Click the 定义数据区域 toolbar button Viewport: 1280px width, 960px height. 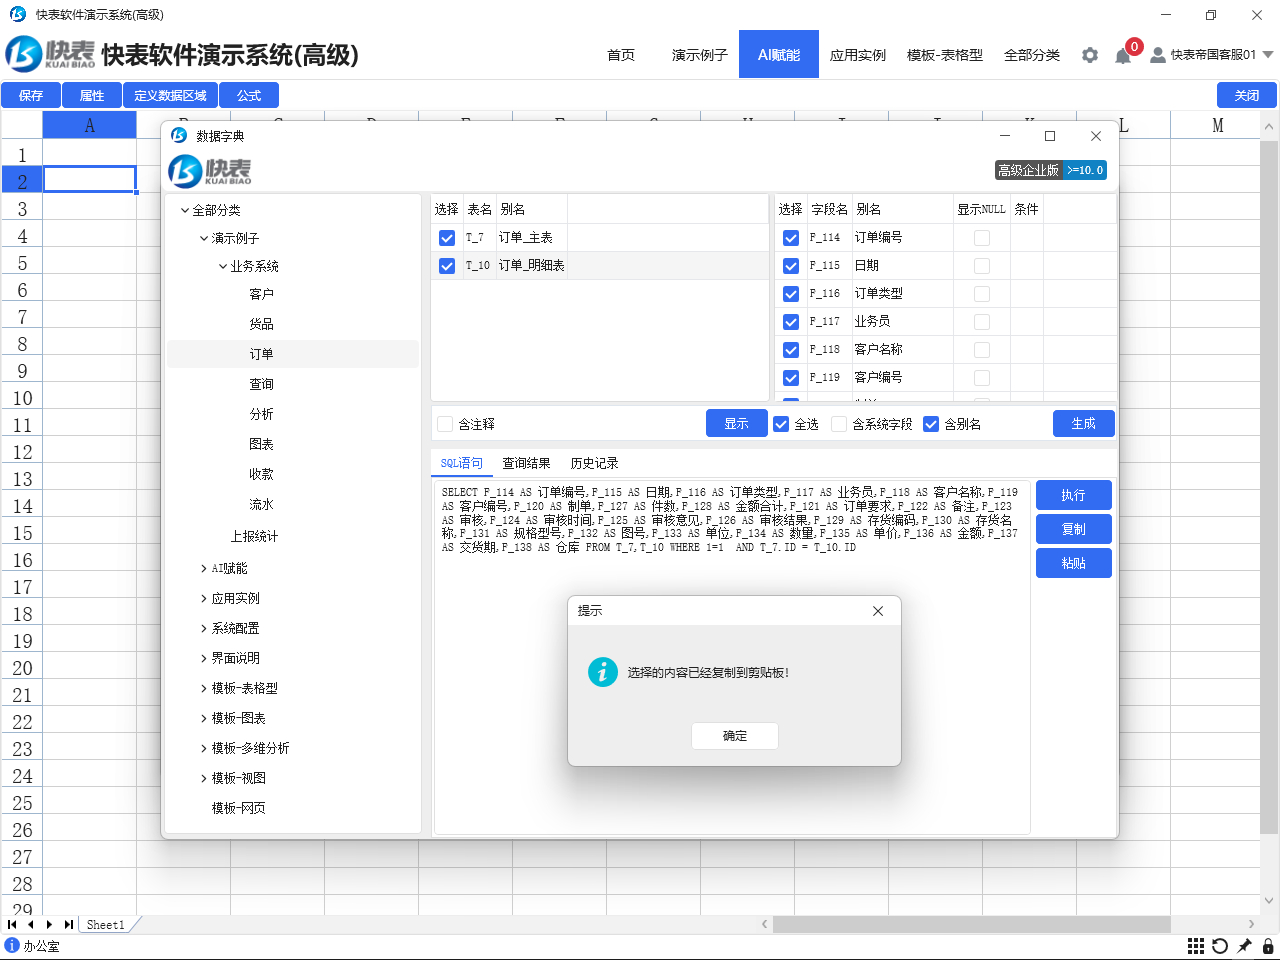[170, 95]
